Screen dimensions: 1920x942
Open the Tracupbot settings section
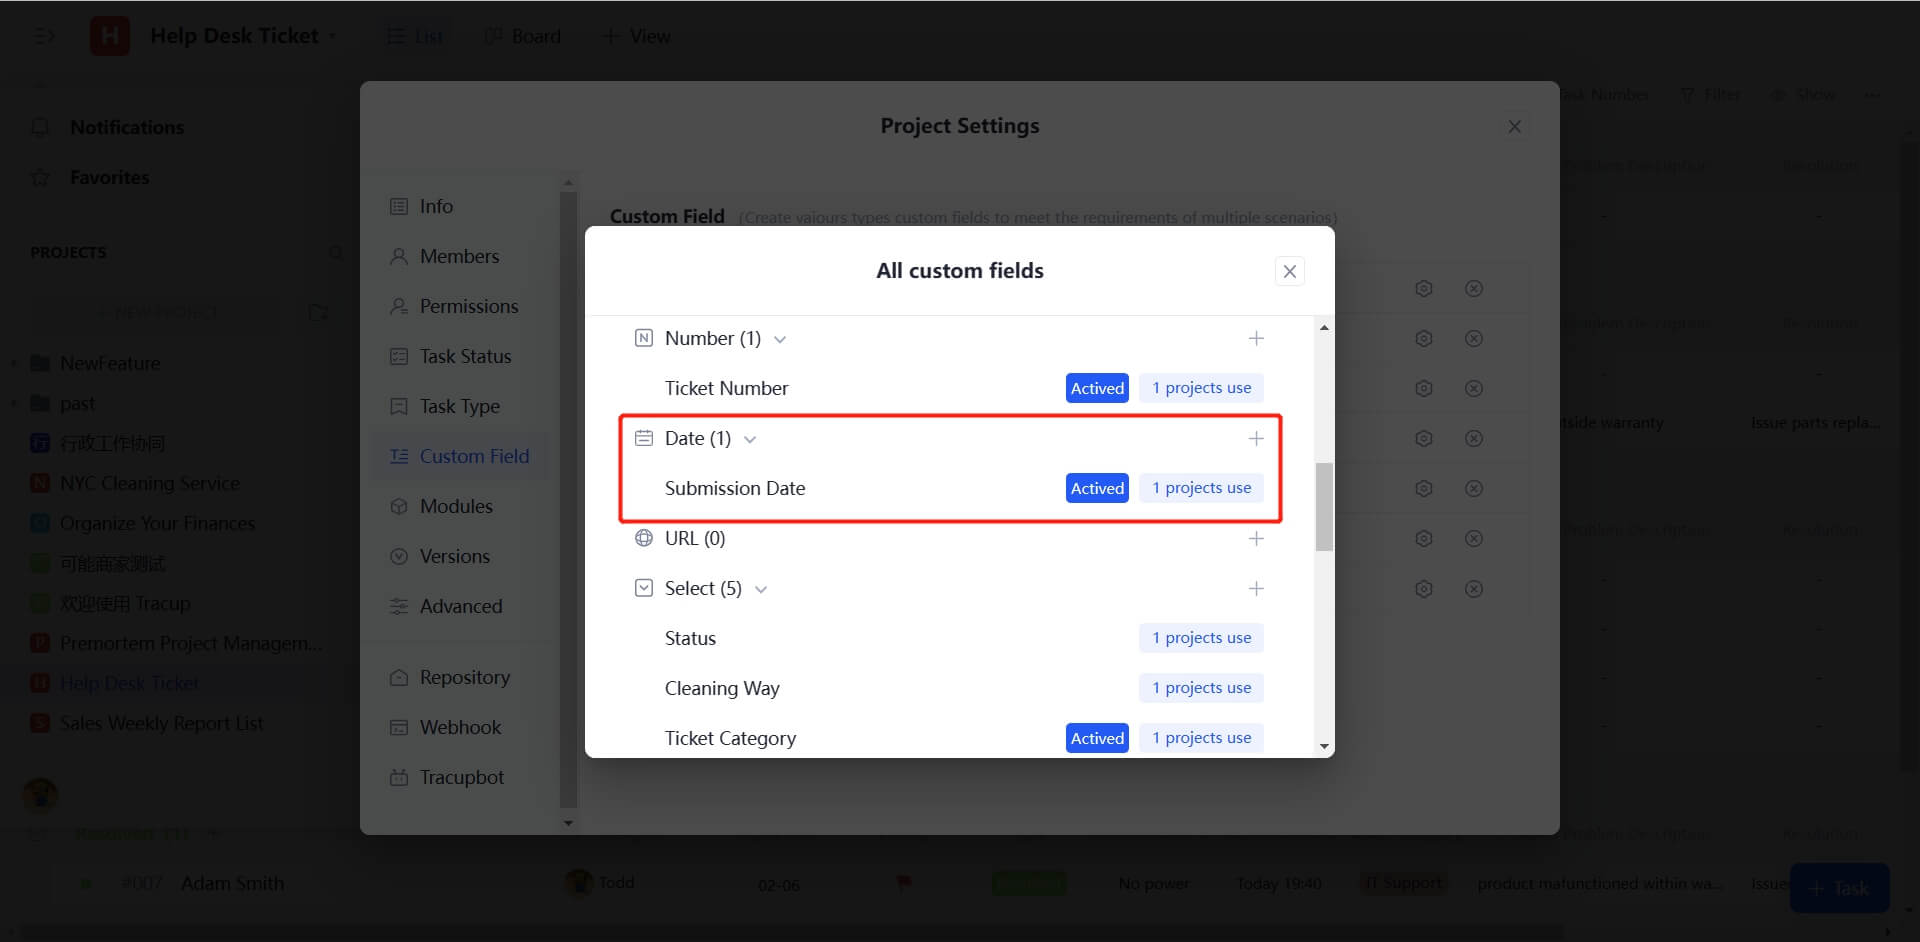pyautogui.click(x=460, y=776)
